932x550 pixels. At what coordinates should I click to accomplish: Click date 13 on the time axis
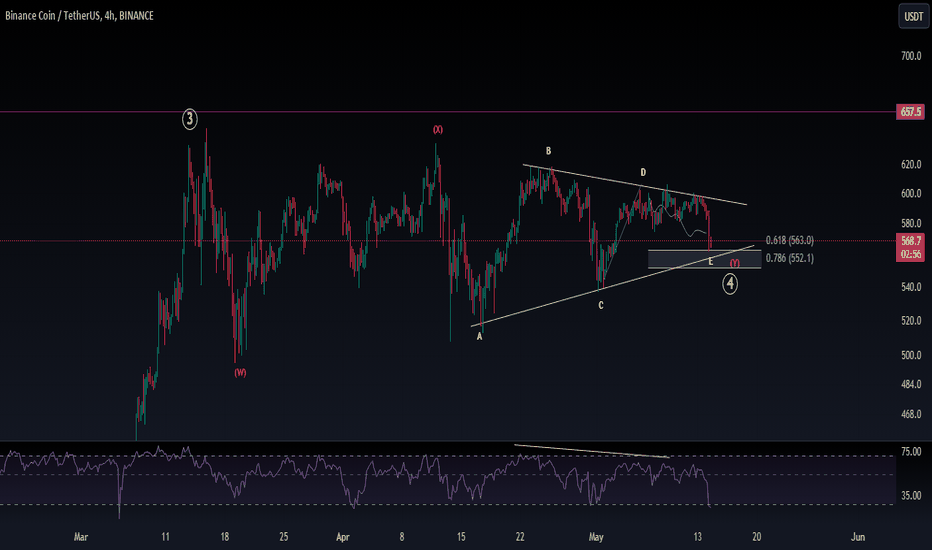(698, 537)
